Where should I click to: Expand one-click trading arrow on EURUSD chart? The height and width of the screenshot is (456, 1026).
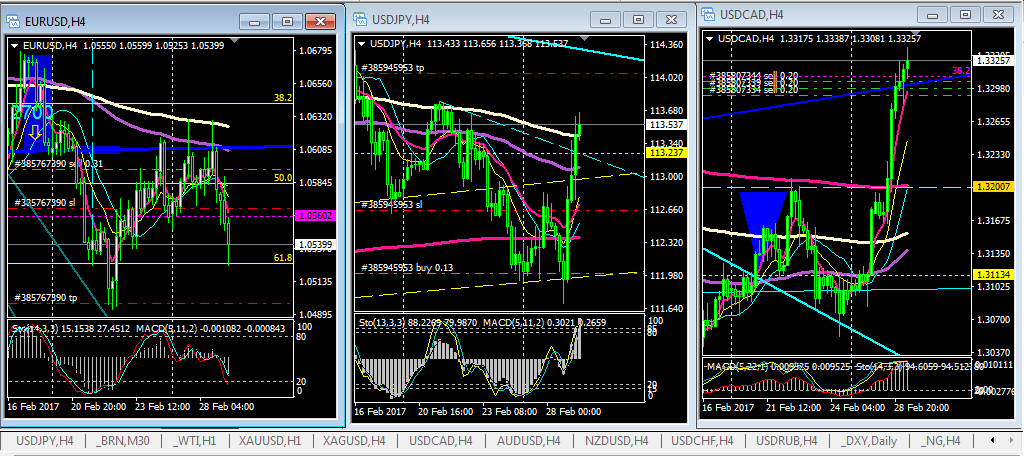15,45
